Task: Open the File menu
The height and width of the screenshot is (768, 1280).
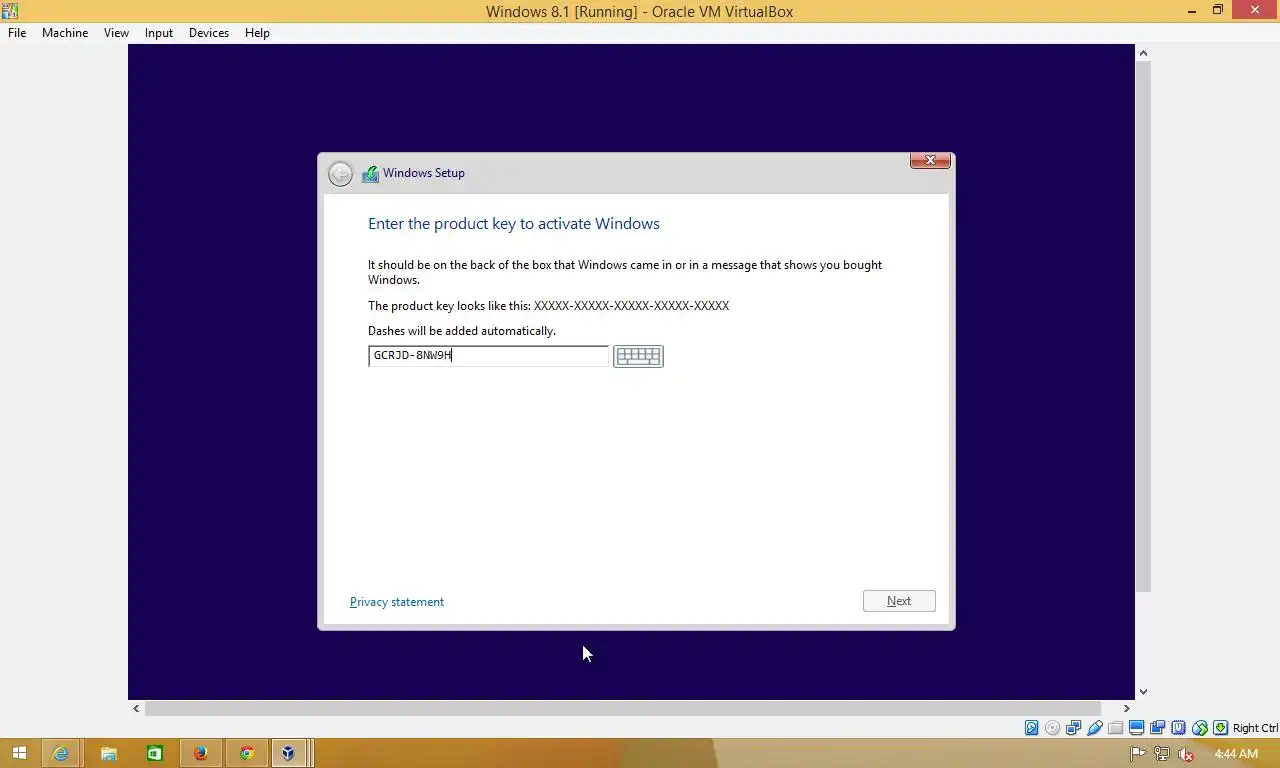Action: (17, 33)
